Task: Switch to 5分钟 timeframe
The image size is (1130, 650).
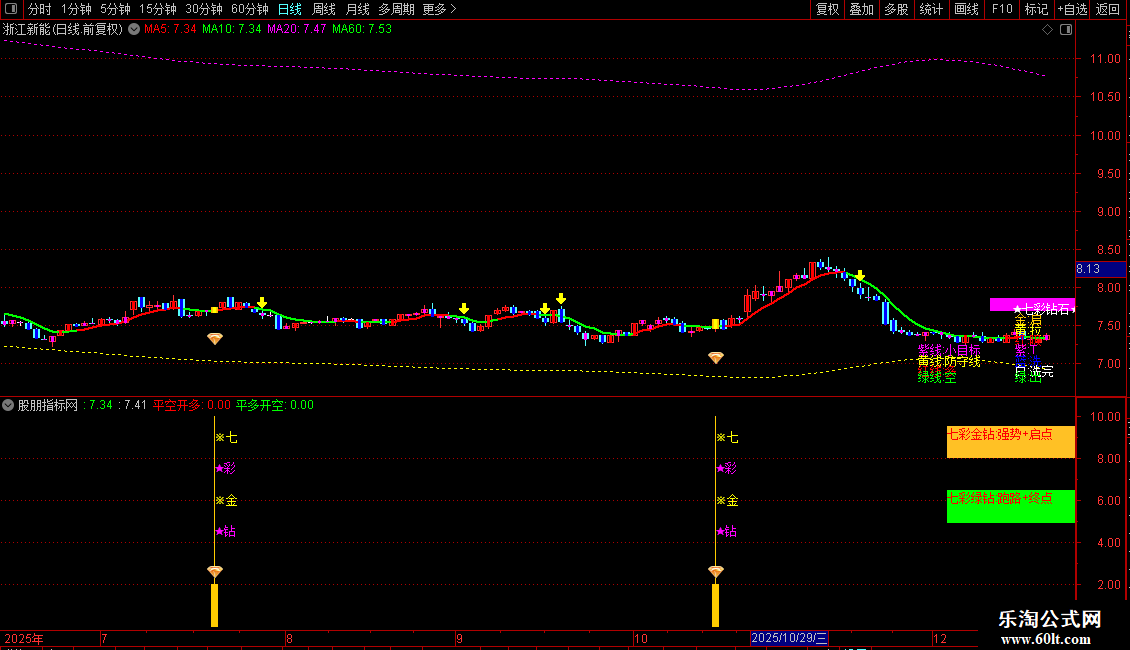Action: pyautogui.click(x=115, y=9)
